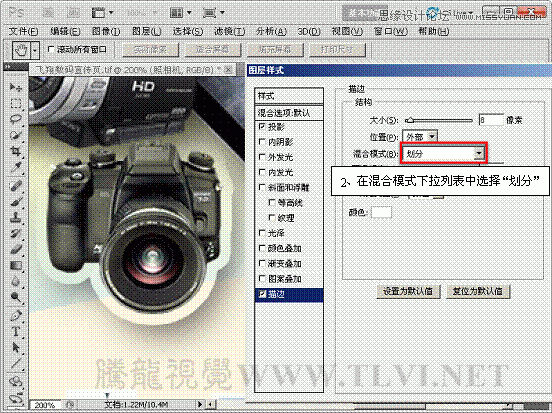552x413 pixels.
Task: Collapse the tools panel via double arrow
Action: click(x=8, y=66)
